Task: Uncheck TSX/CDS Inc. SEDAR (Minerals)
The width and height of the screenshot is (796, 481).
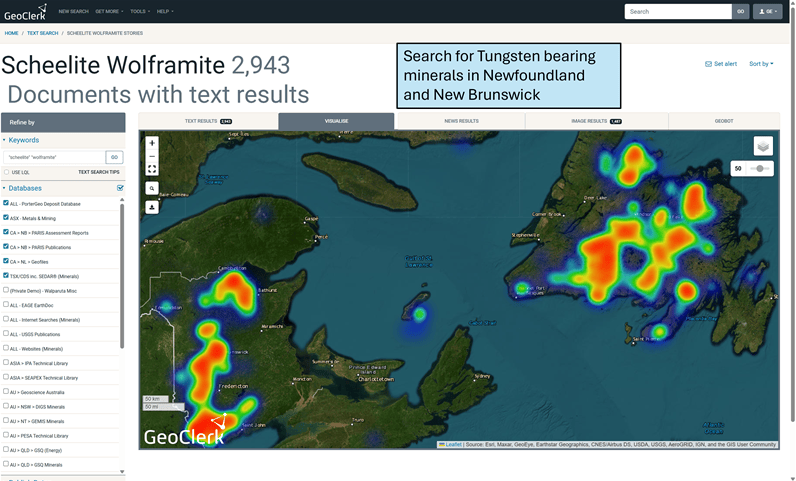Action: pos(6,275)
